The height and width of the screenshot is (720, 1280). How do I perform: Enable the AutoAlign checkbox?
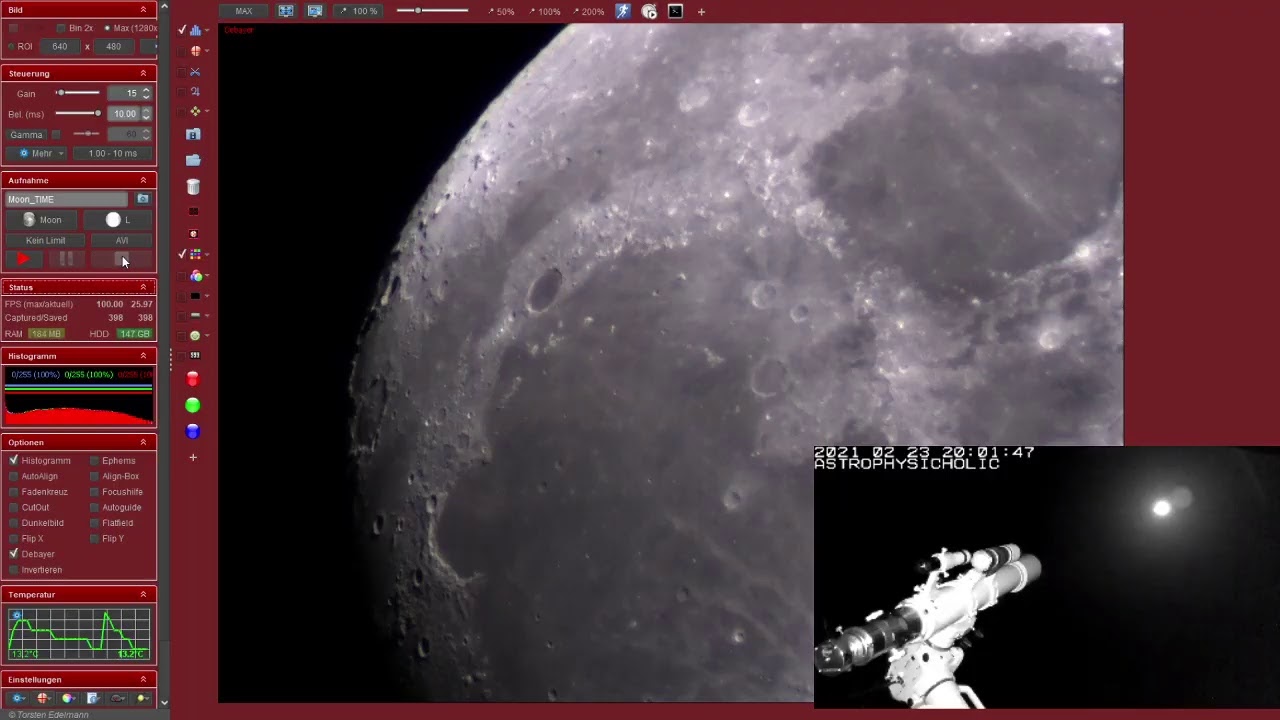[x=14, y=476]
